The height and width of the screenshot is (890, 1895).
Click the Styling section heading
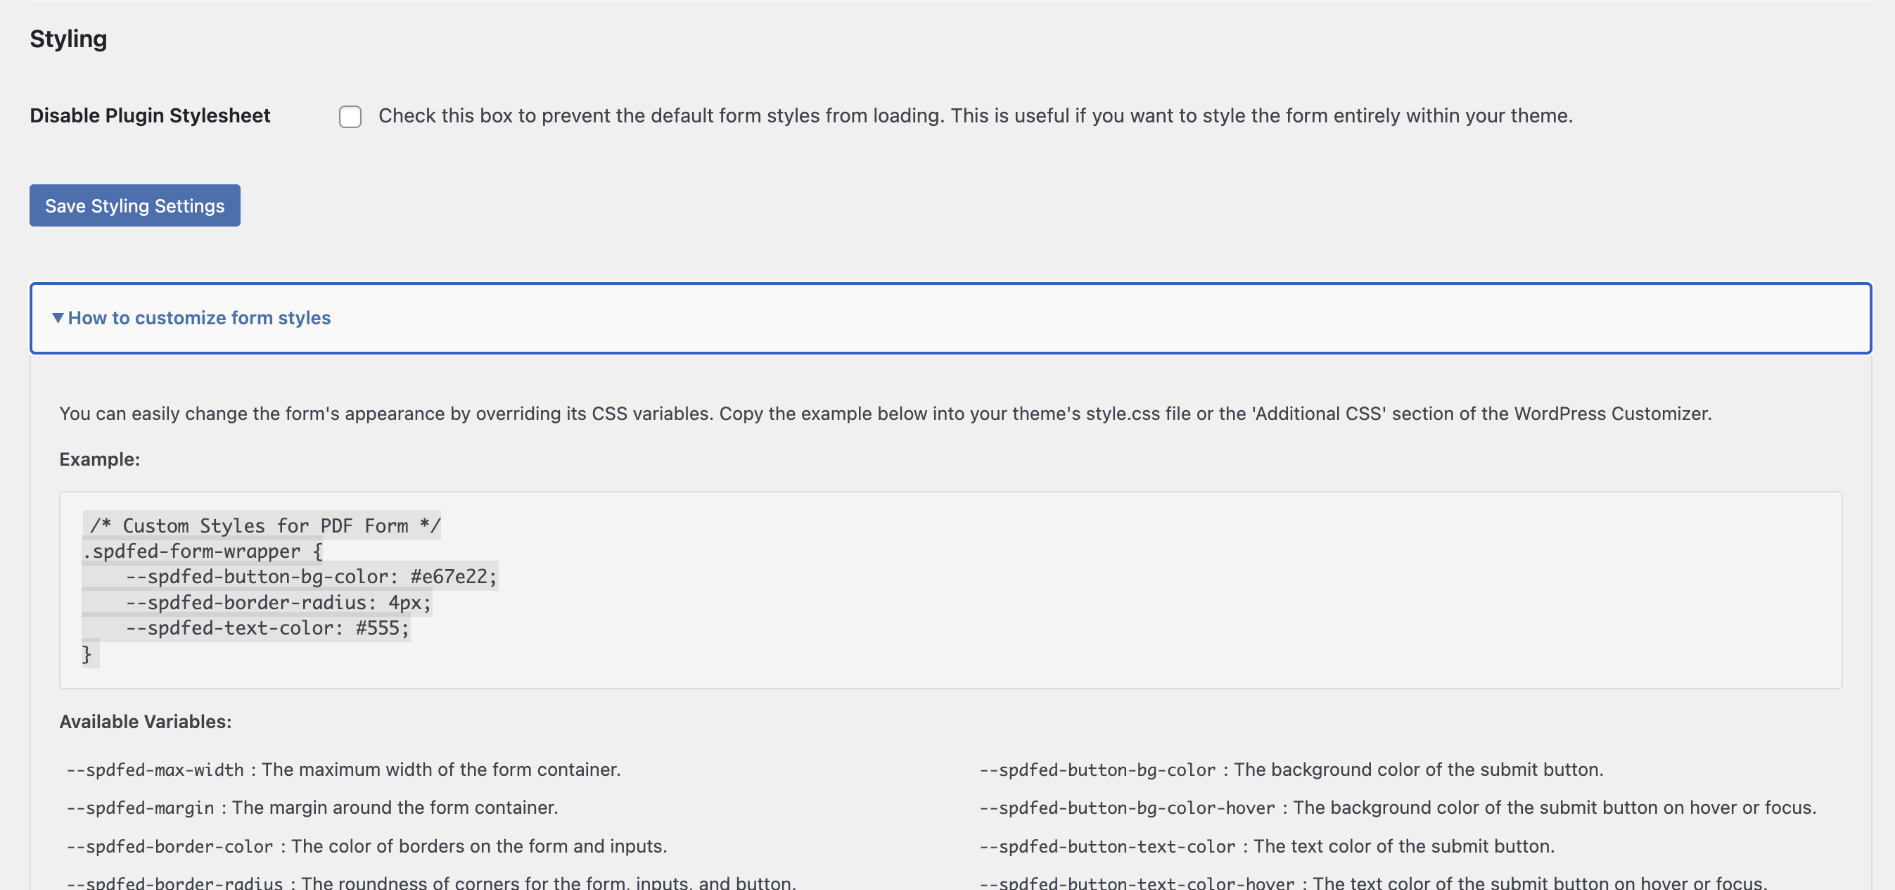coord(68,39)
